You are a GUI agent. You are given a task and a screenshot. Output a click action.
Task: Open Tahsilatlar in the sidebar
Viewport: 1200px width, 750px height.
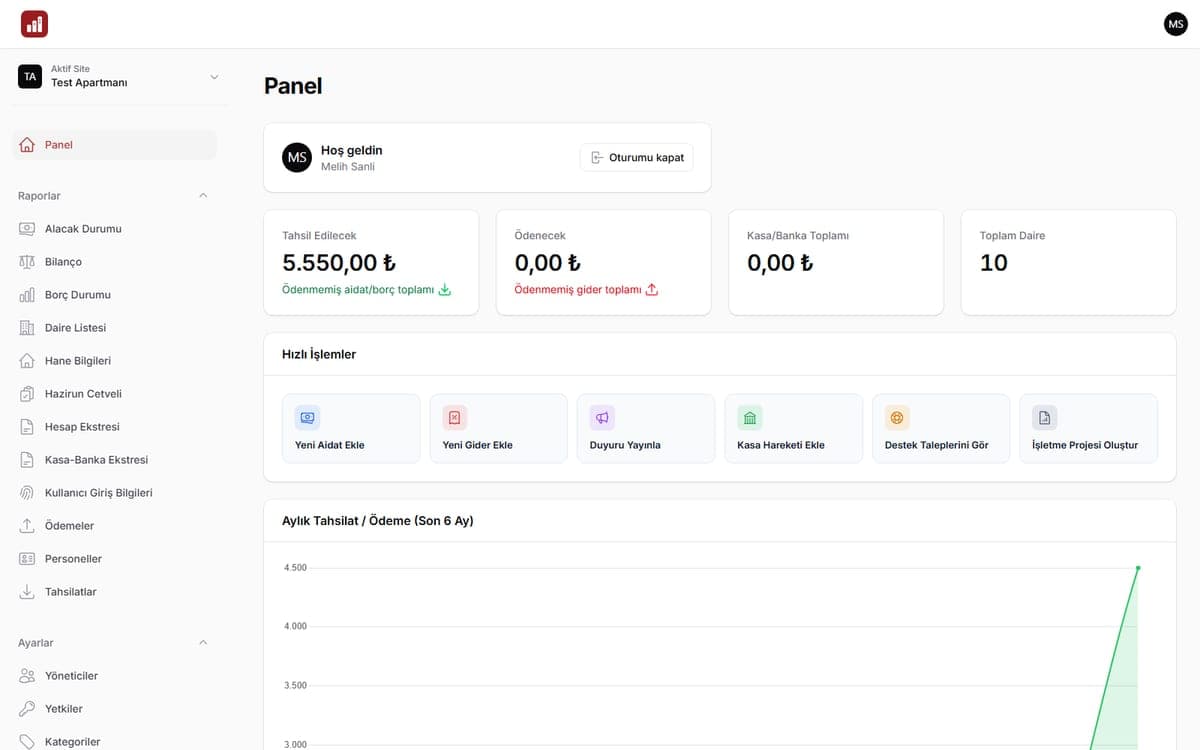(x=114, y=592)
